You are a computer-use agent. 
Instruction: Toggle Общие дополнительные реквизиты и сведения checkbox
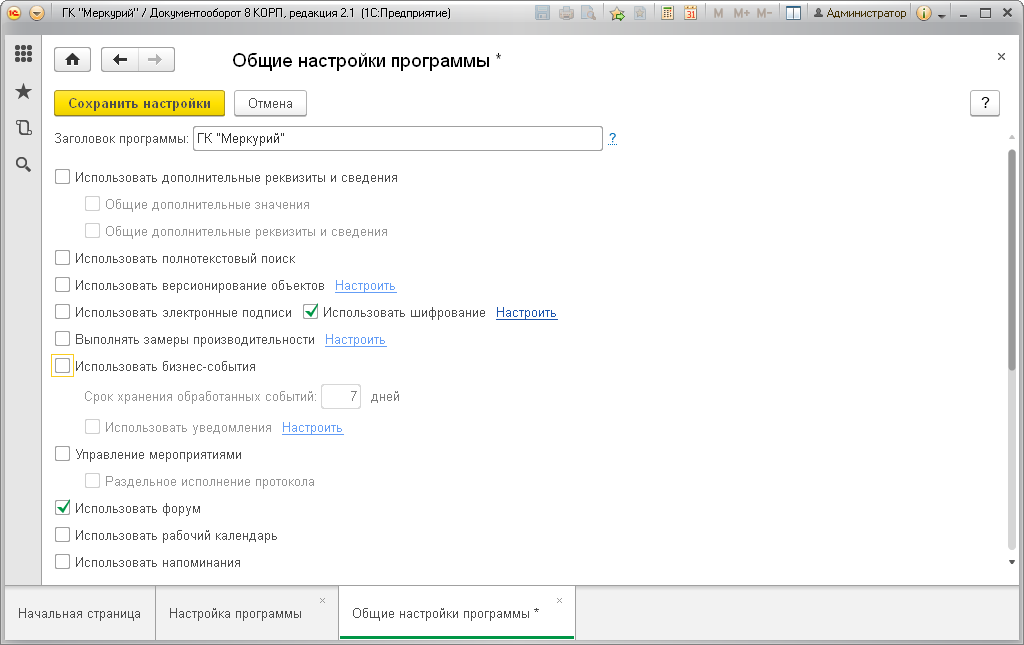(93, 230)
